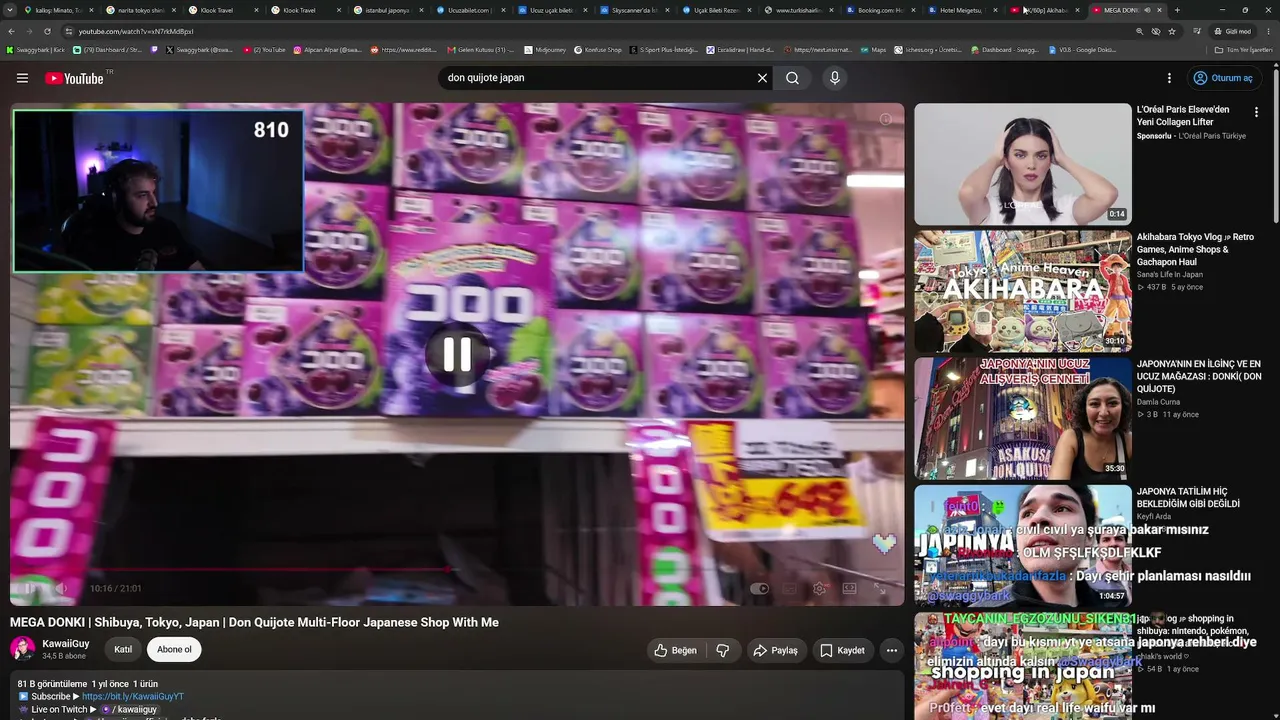Open the KawaiiGuy channel avatar

click(x=22, y=649)
